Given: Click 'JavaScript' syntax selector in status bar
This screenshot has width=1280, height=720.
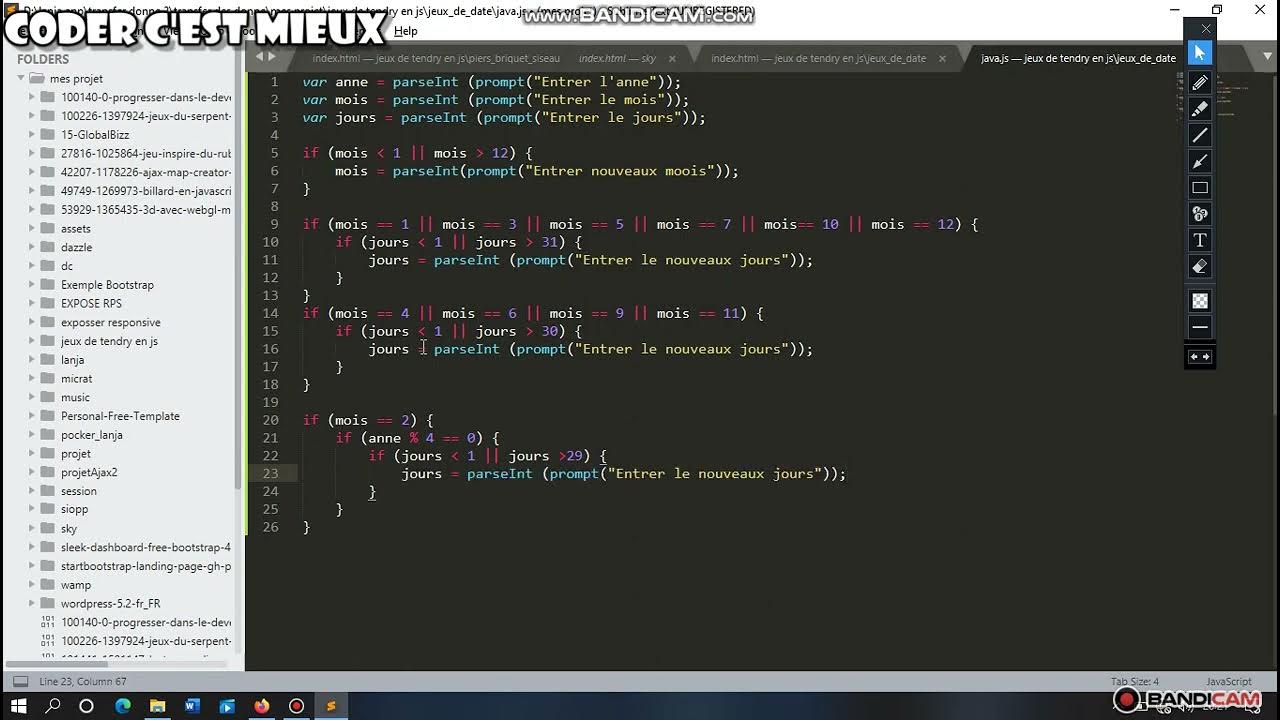Looking at the screenshot, I should point(1229,682).
